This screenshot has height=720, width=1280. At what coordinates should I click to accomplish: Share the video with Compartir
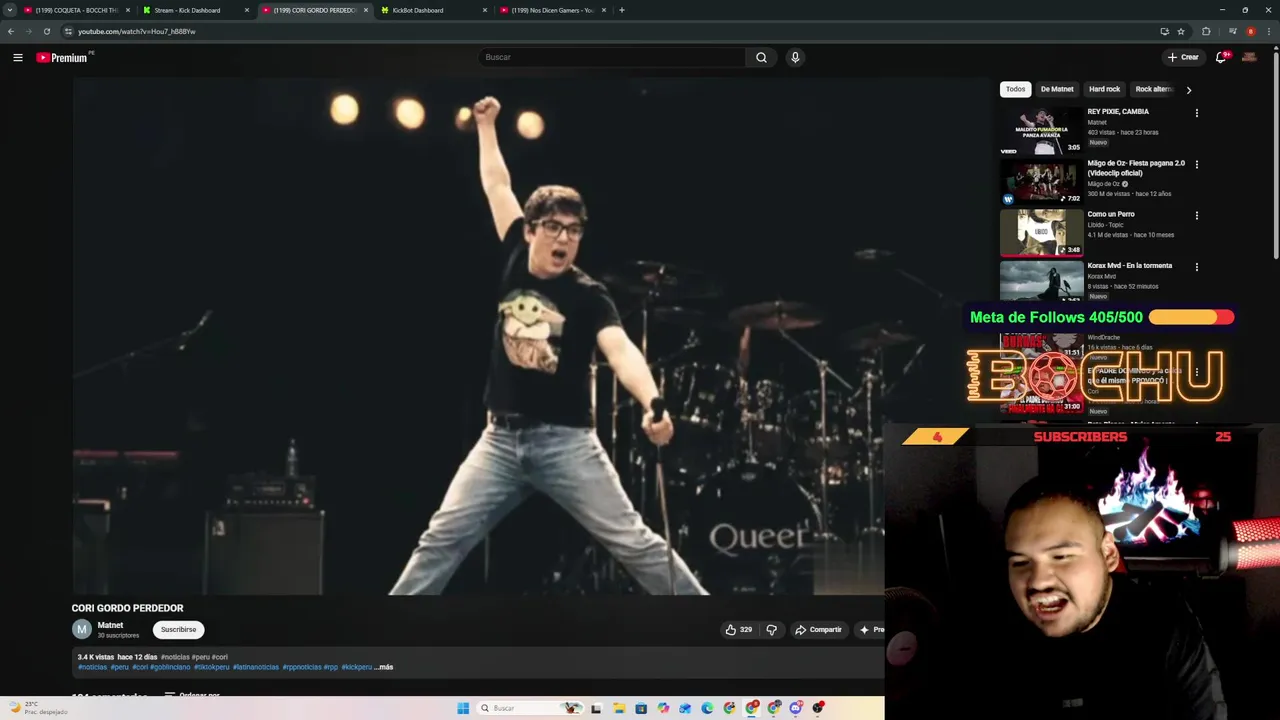click(818, 629)
